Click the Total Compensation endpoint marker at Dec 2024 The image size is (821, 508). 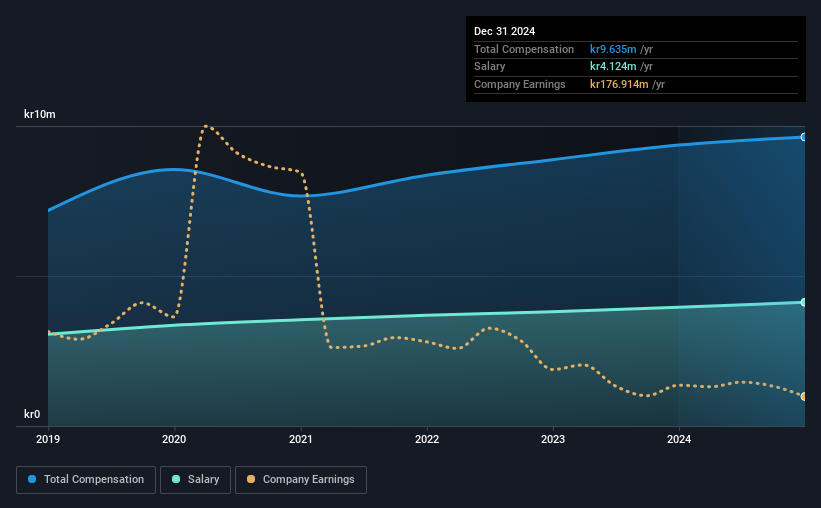pos(804,137)
